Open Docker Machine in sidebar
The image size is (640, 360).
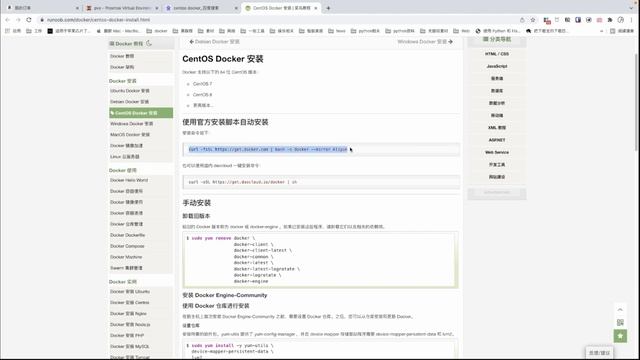(x=126, y=257)
